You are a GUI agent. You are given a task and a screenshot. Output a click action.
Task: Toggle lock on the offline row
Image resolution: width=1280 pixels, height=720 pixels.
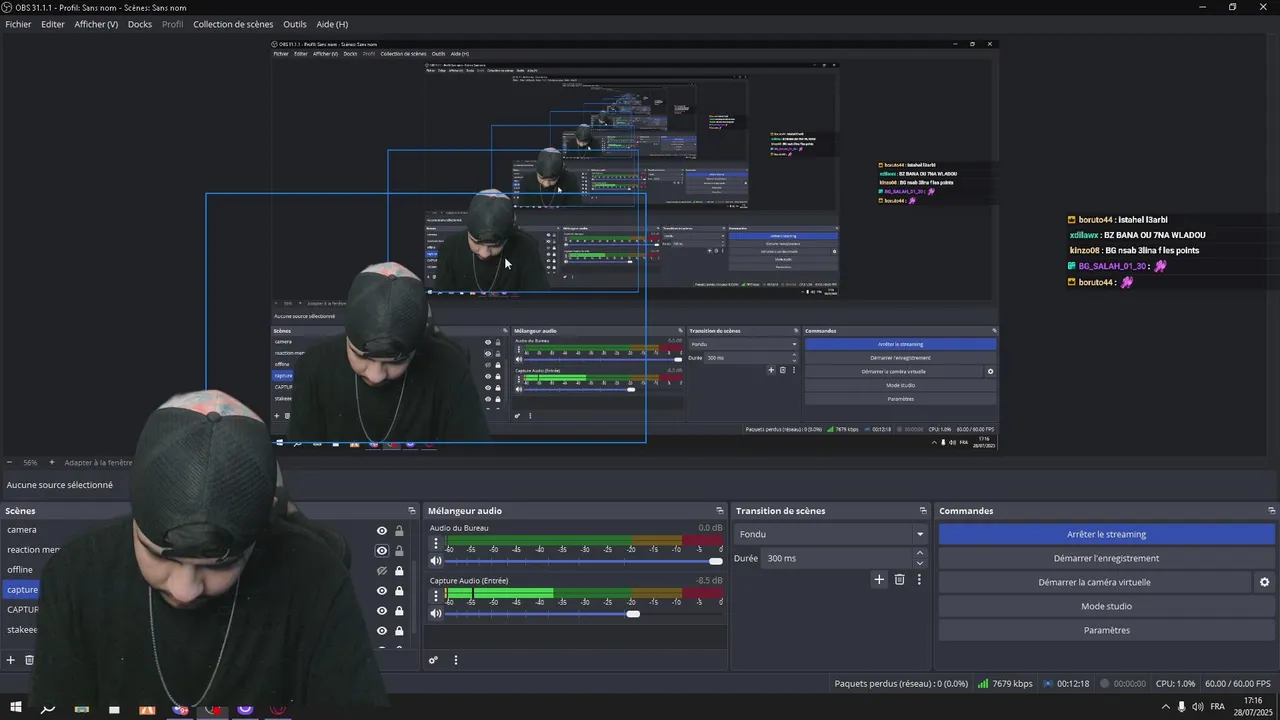tap(399, 571)
